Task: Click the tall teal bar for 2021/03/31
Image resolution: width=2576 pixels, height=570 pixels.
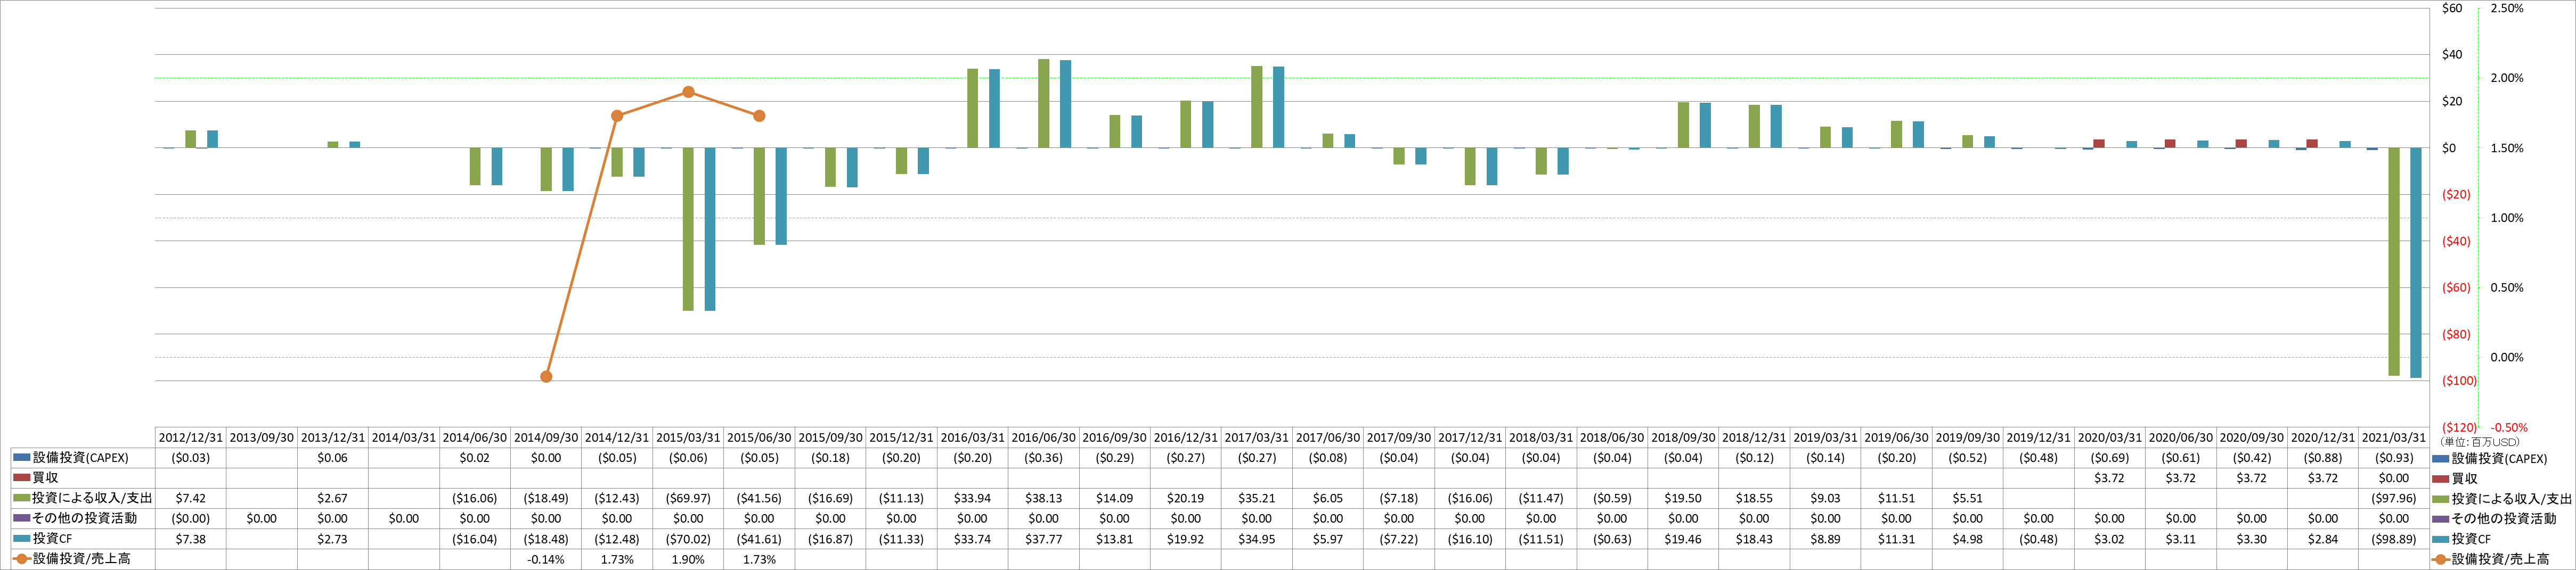Action: coord(2416,263)
